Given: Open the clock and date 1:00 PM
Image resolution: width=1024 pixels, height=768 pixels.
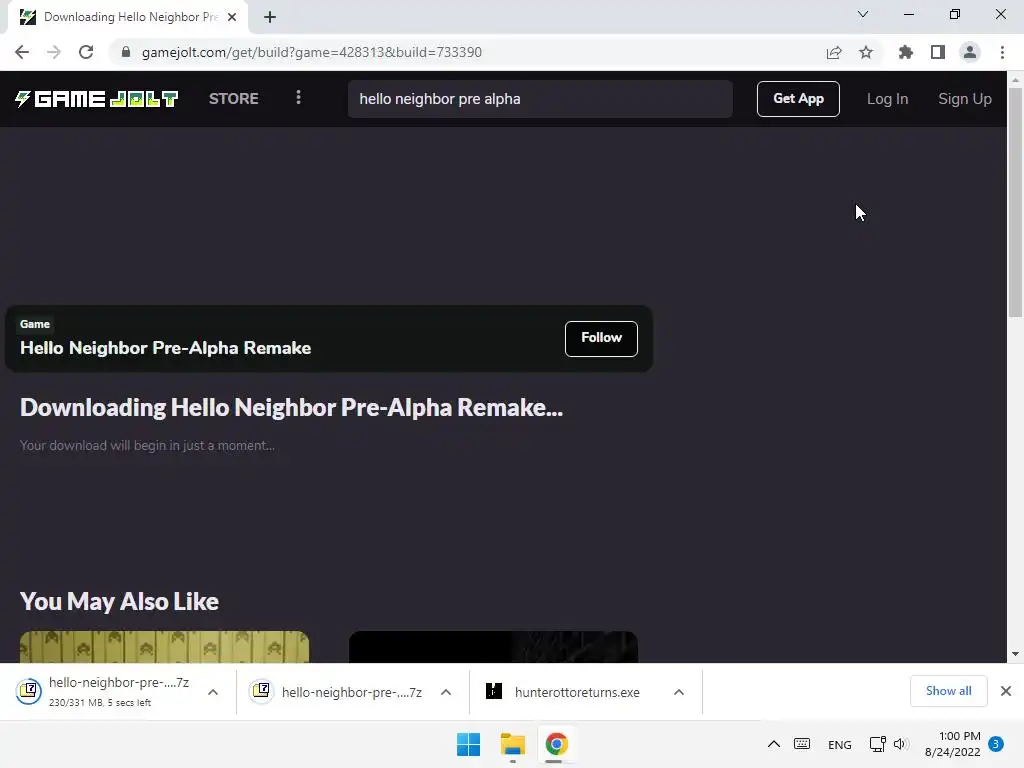Looking at the screenshot, I should point(953,744).
